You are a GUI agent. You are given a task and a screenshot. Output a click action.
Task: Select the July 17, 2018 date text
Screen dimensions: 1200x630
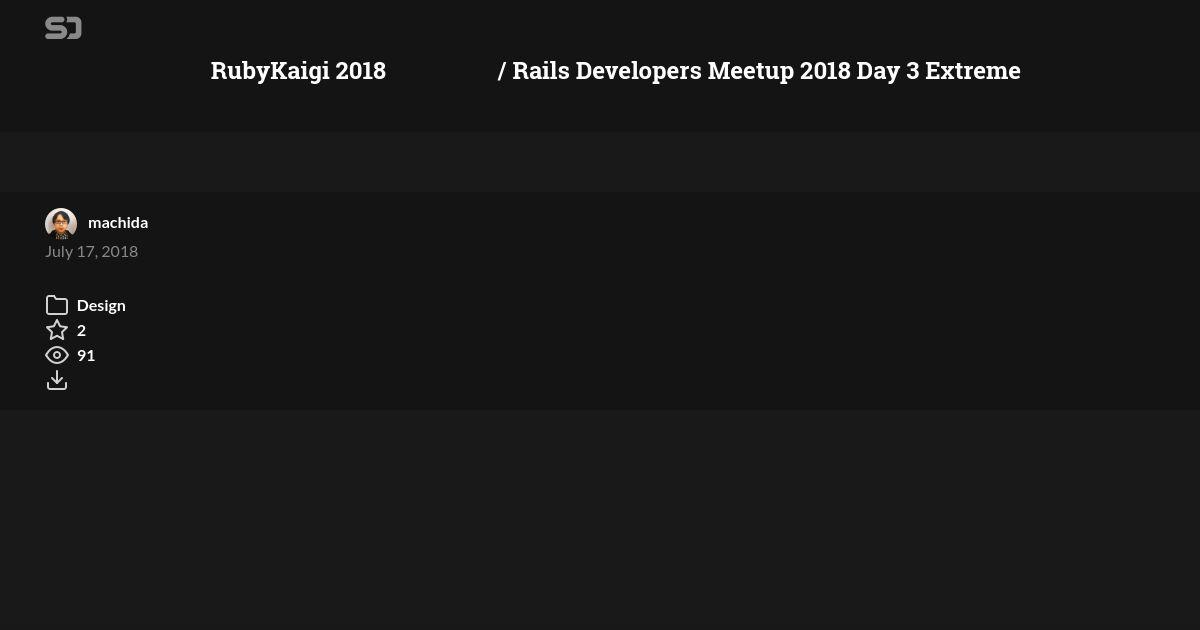[x=91, y=251]
